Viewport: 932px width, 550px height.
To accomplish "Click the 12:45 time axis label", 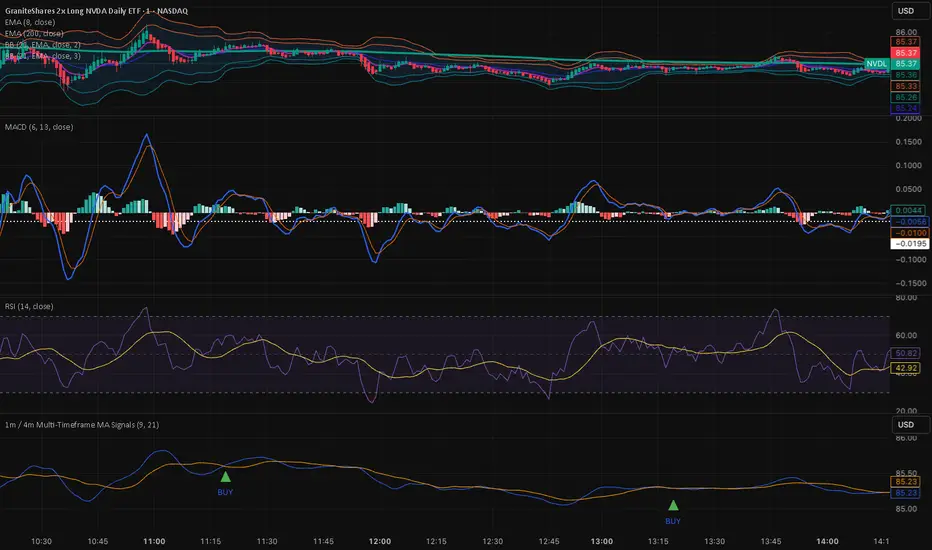I will tap(549, 541).
